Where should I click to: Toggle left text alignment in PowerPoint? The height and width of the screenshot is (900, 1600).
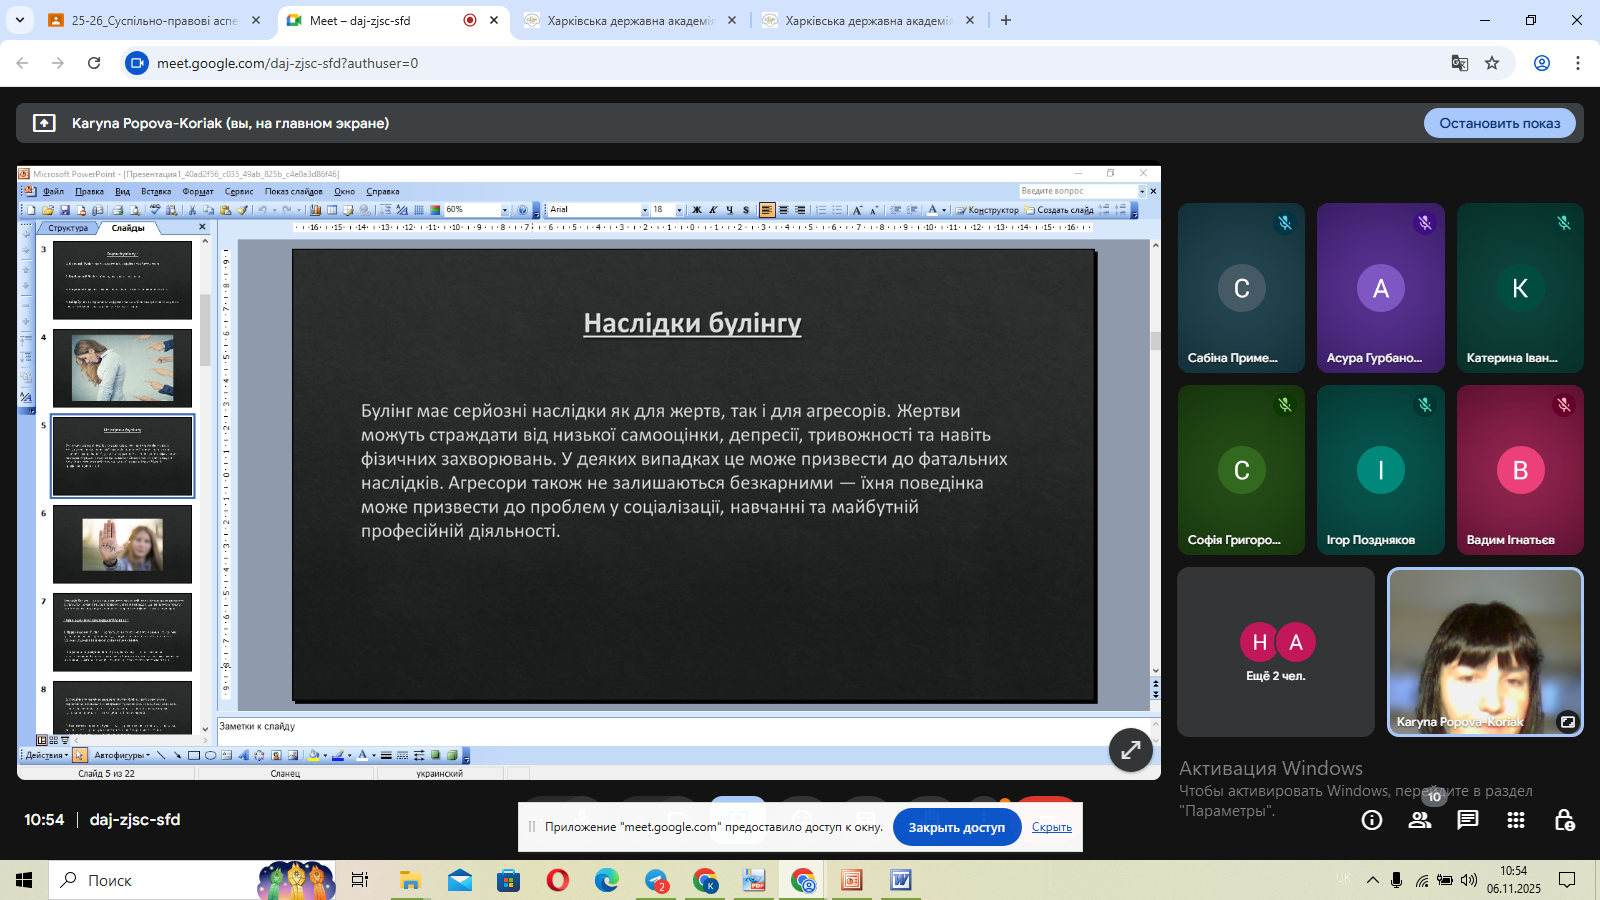(766, 210)
